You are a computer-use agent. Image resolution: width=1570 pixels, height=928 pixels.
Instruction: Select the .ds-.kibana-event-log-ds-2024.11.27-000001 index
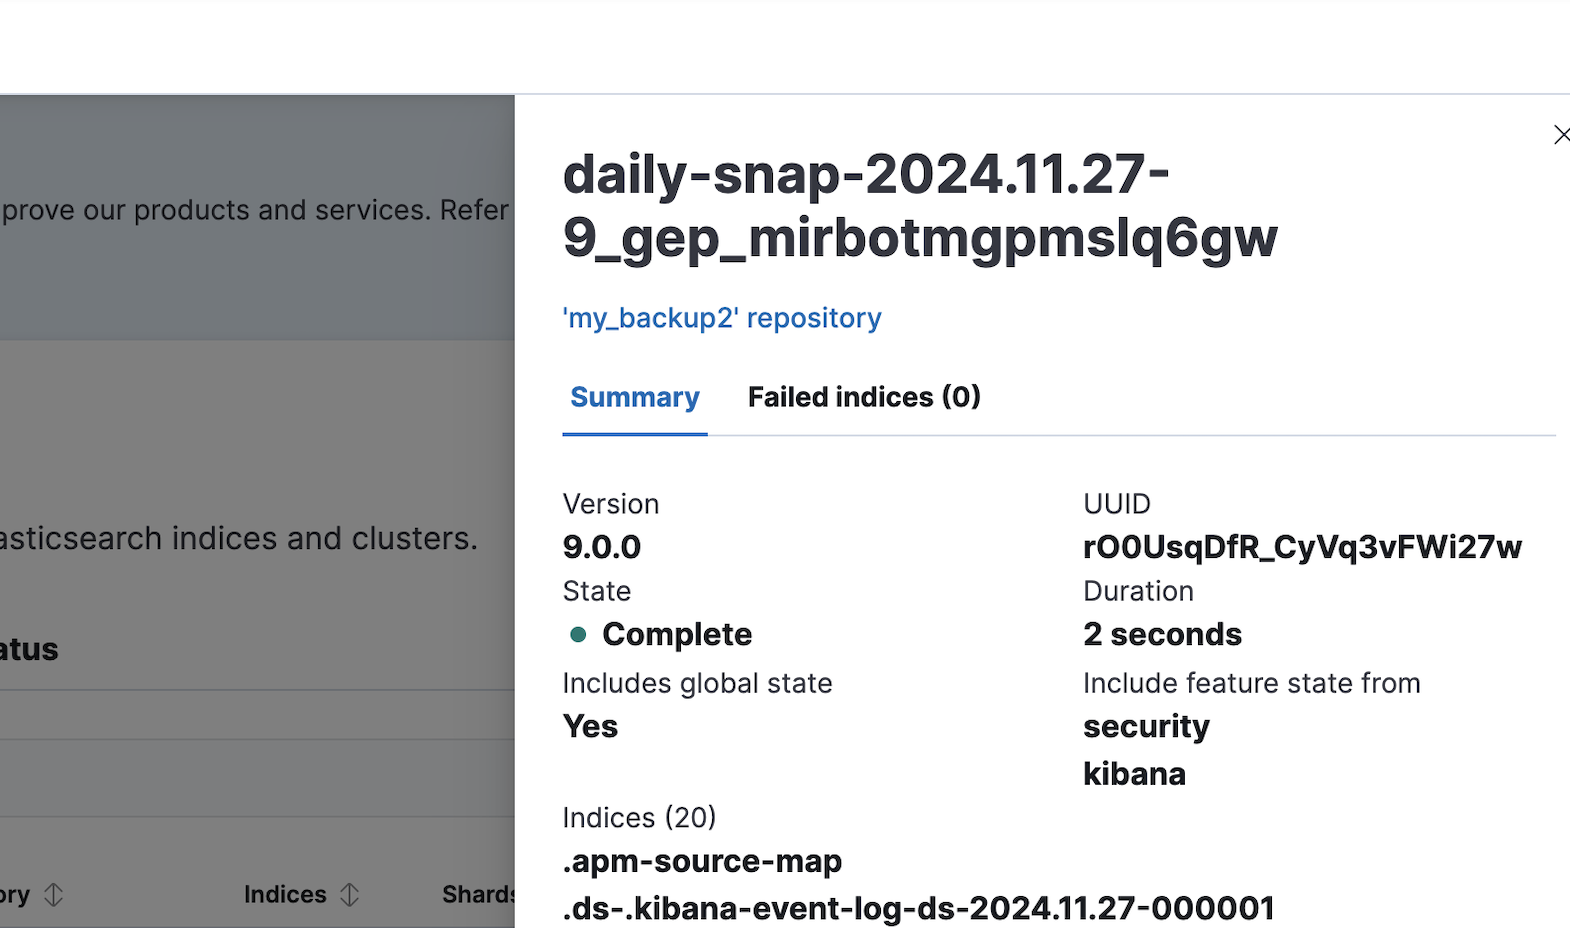[x=918, y=908]
